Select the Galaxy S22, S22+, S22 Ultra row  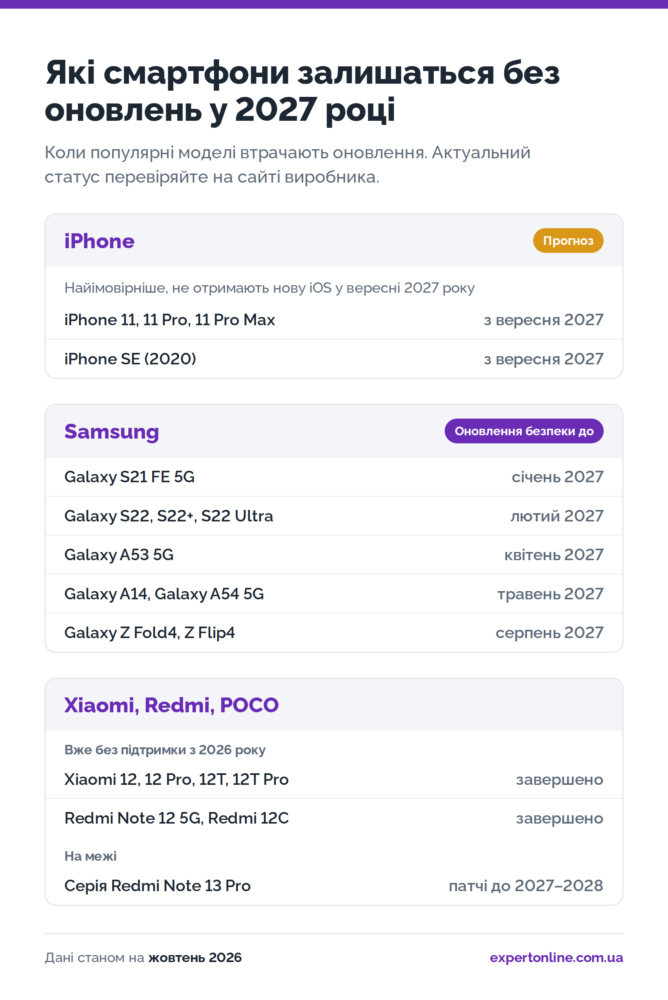(334, 516)
